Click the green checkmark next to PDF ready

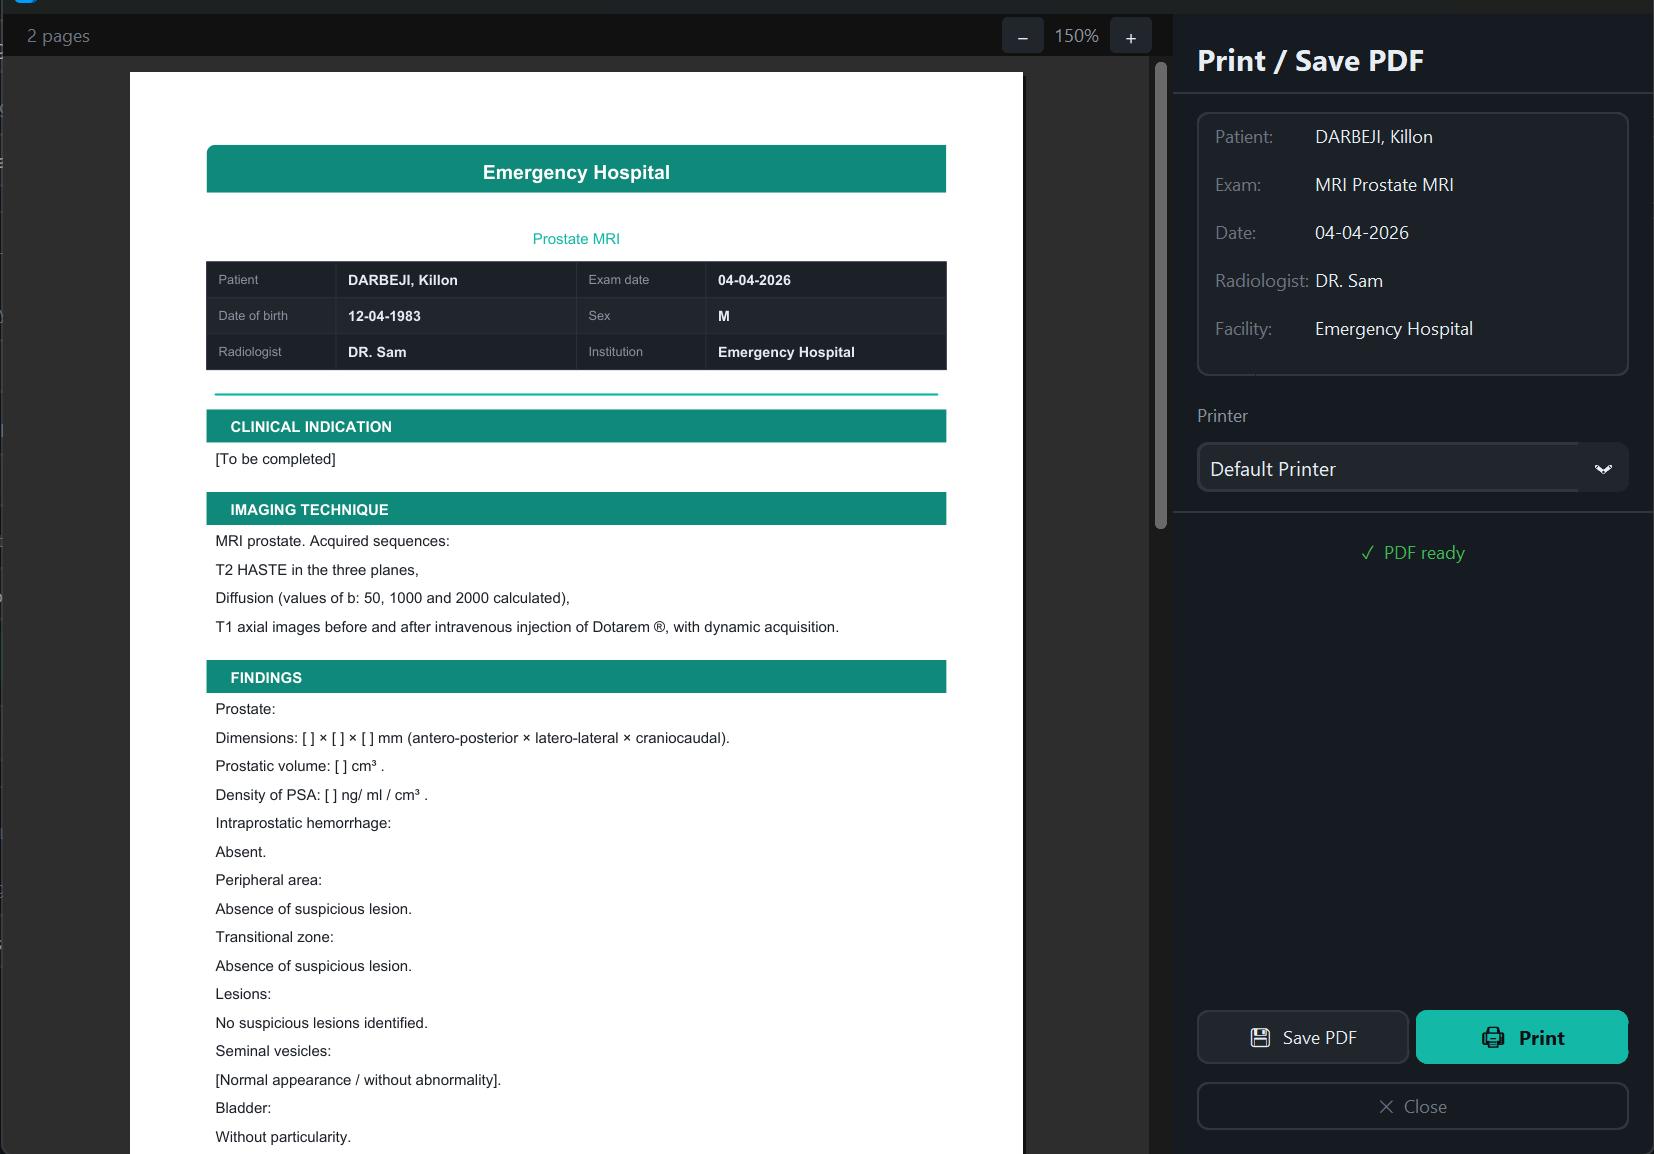(x=1366, y=552)
